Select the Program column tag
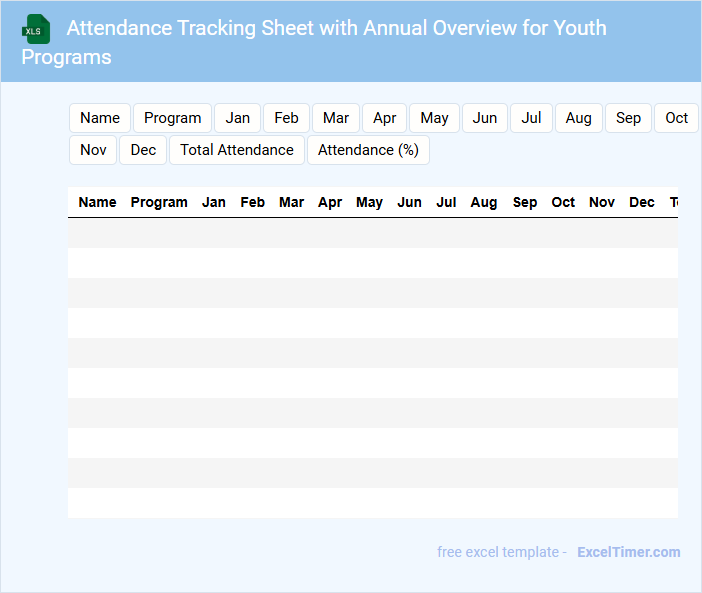 click(x=172, y=118)
